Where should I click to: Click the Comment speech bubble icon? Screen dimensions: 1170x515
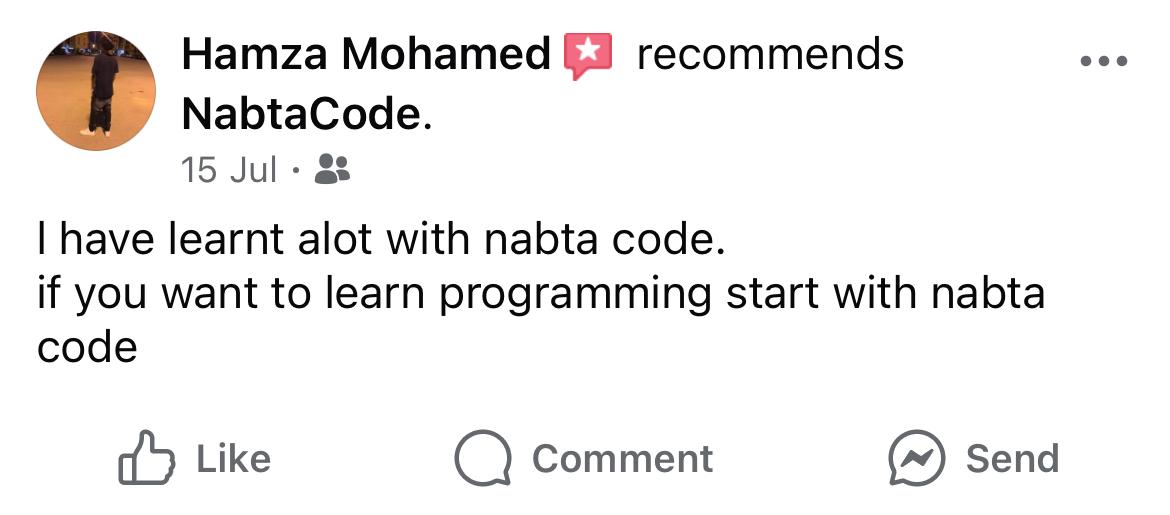[482, 459]
